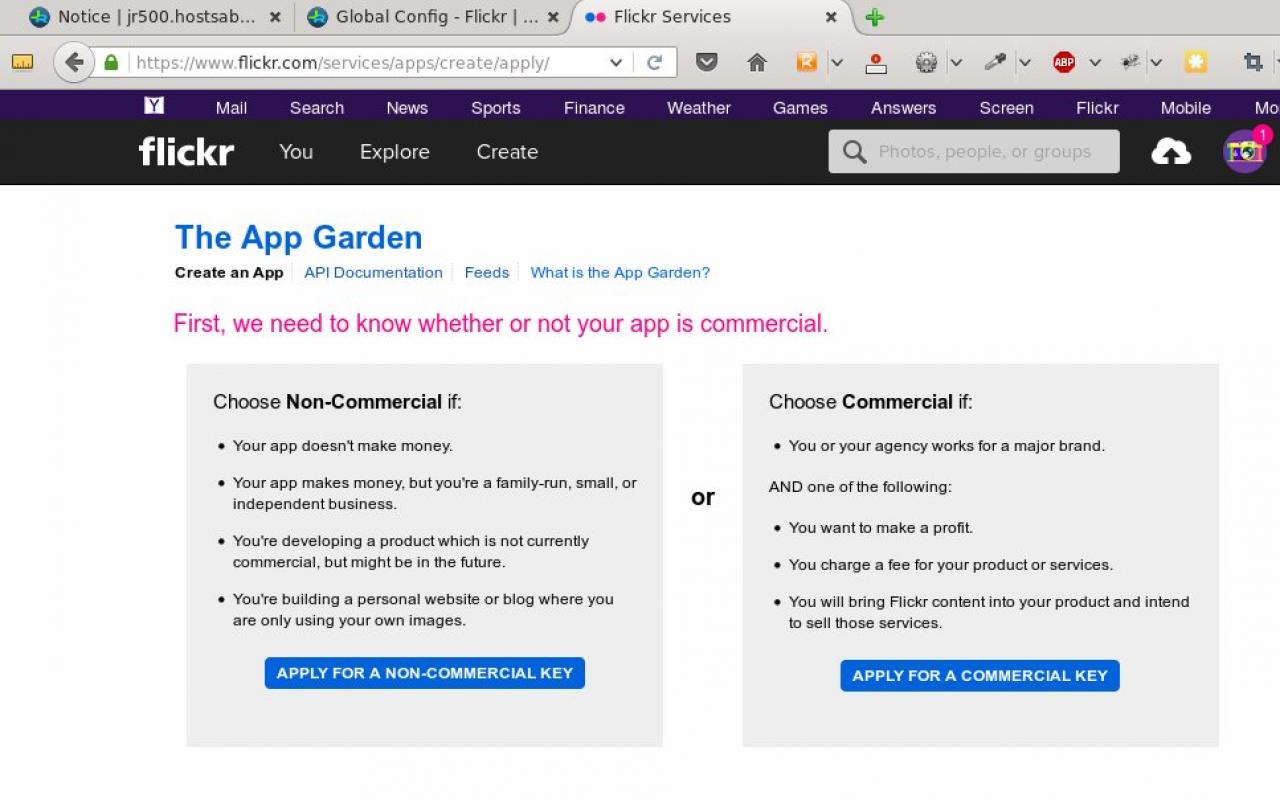Reload the page with the refresh icon
The width and height of the screenshot is (1280, 800).
[x=655, y=62]
